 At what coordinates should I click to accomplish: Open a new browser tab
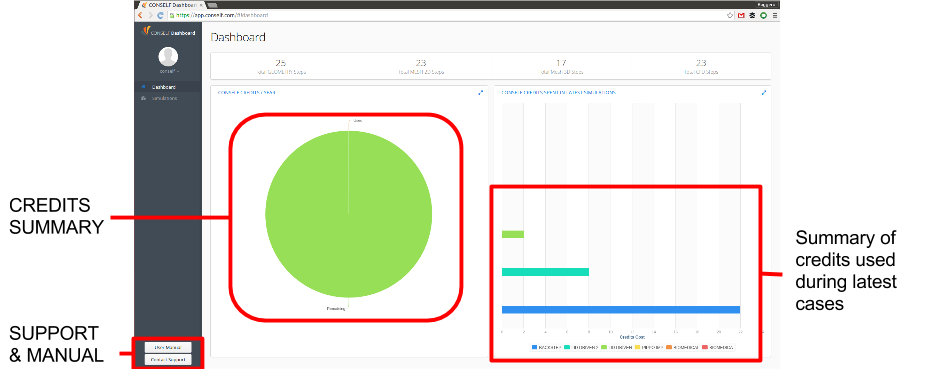213,5
